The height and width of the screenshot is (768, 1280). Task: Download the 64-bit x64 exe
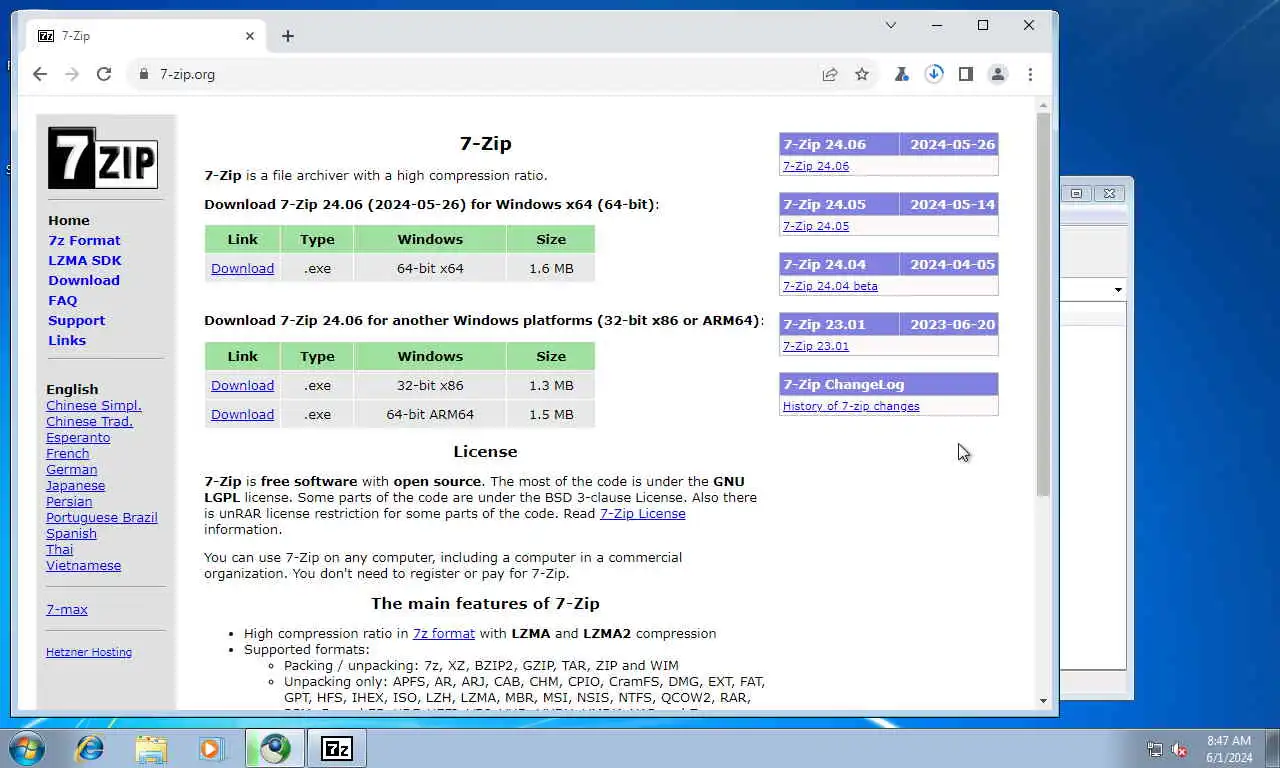[242, 268]
